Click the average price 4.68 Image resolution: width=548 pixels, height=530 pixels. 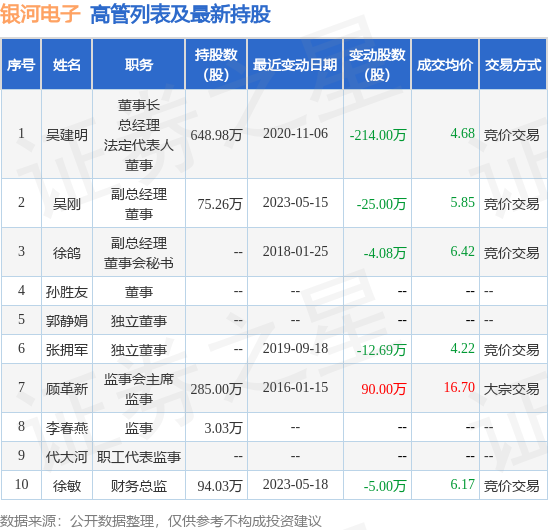(x=462, y=133)
